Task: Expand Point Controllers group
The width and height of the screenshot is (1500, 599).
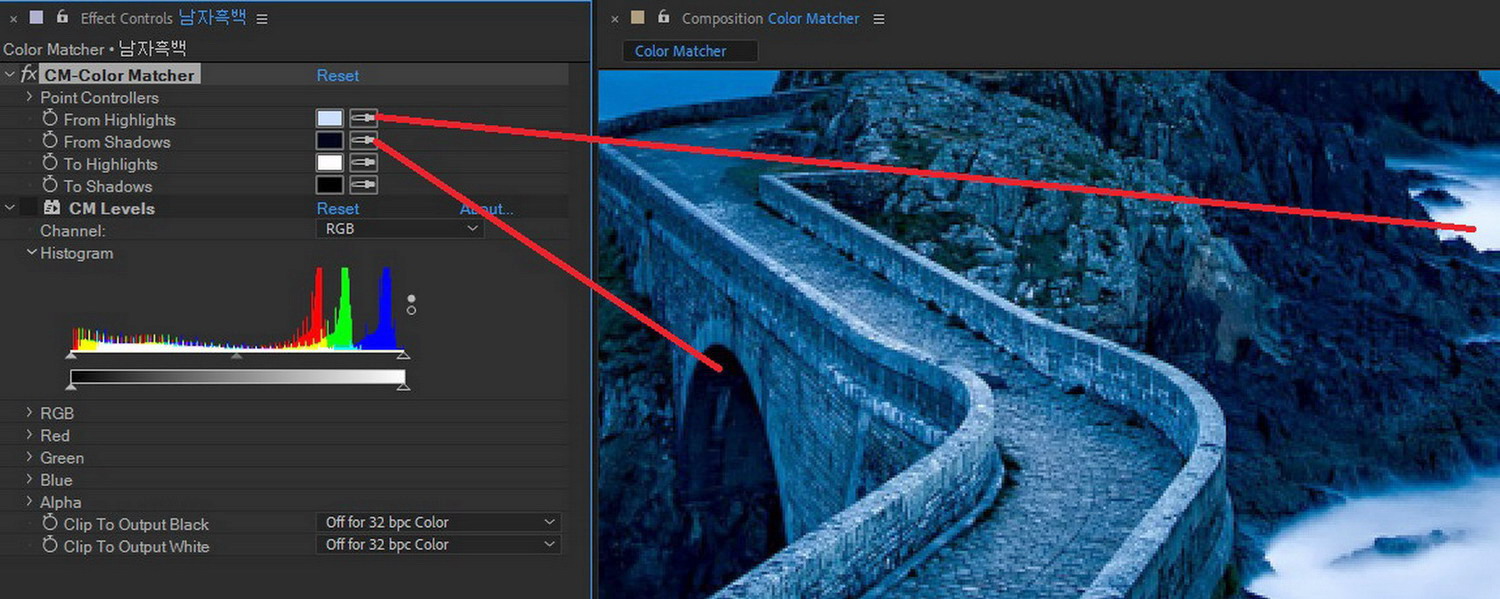Action: pos(30,97)
